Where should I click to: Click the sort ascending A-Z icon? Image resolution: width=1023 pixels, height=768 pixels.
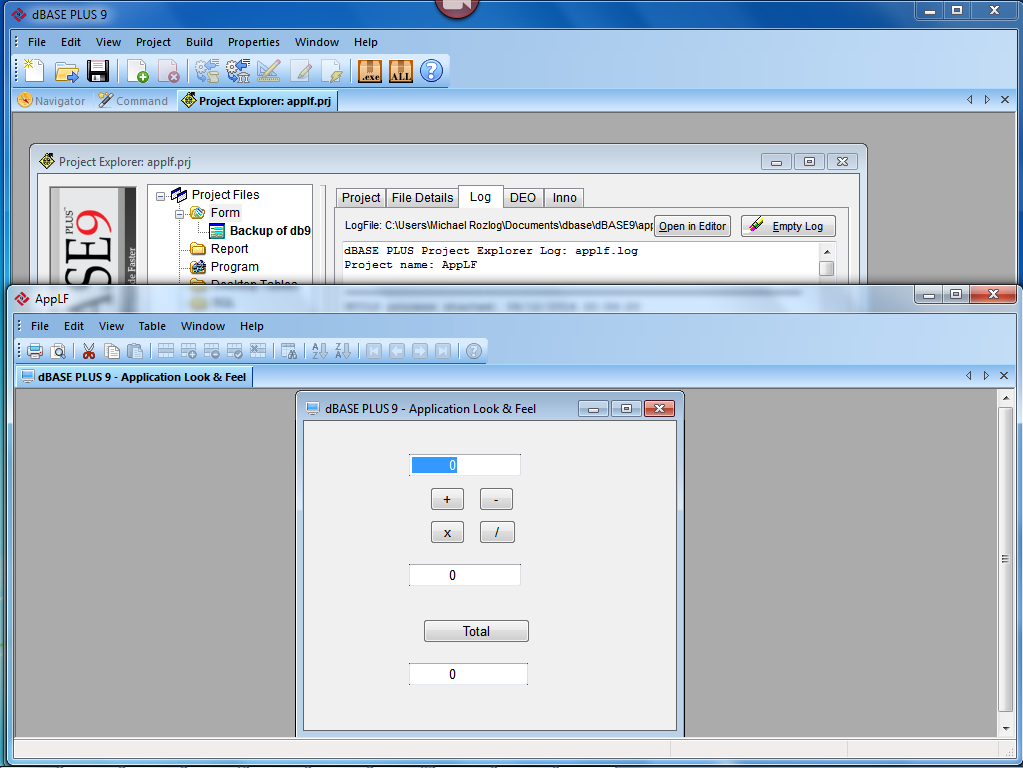tap(320, 351)
